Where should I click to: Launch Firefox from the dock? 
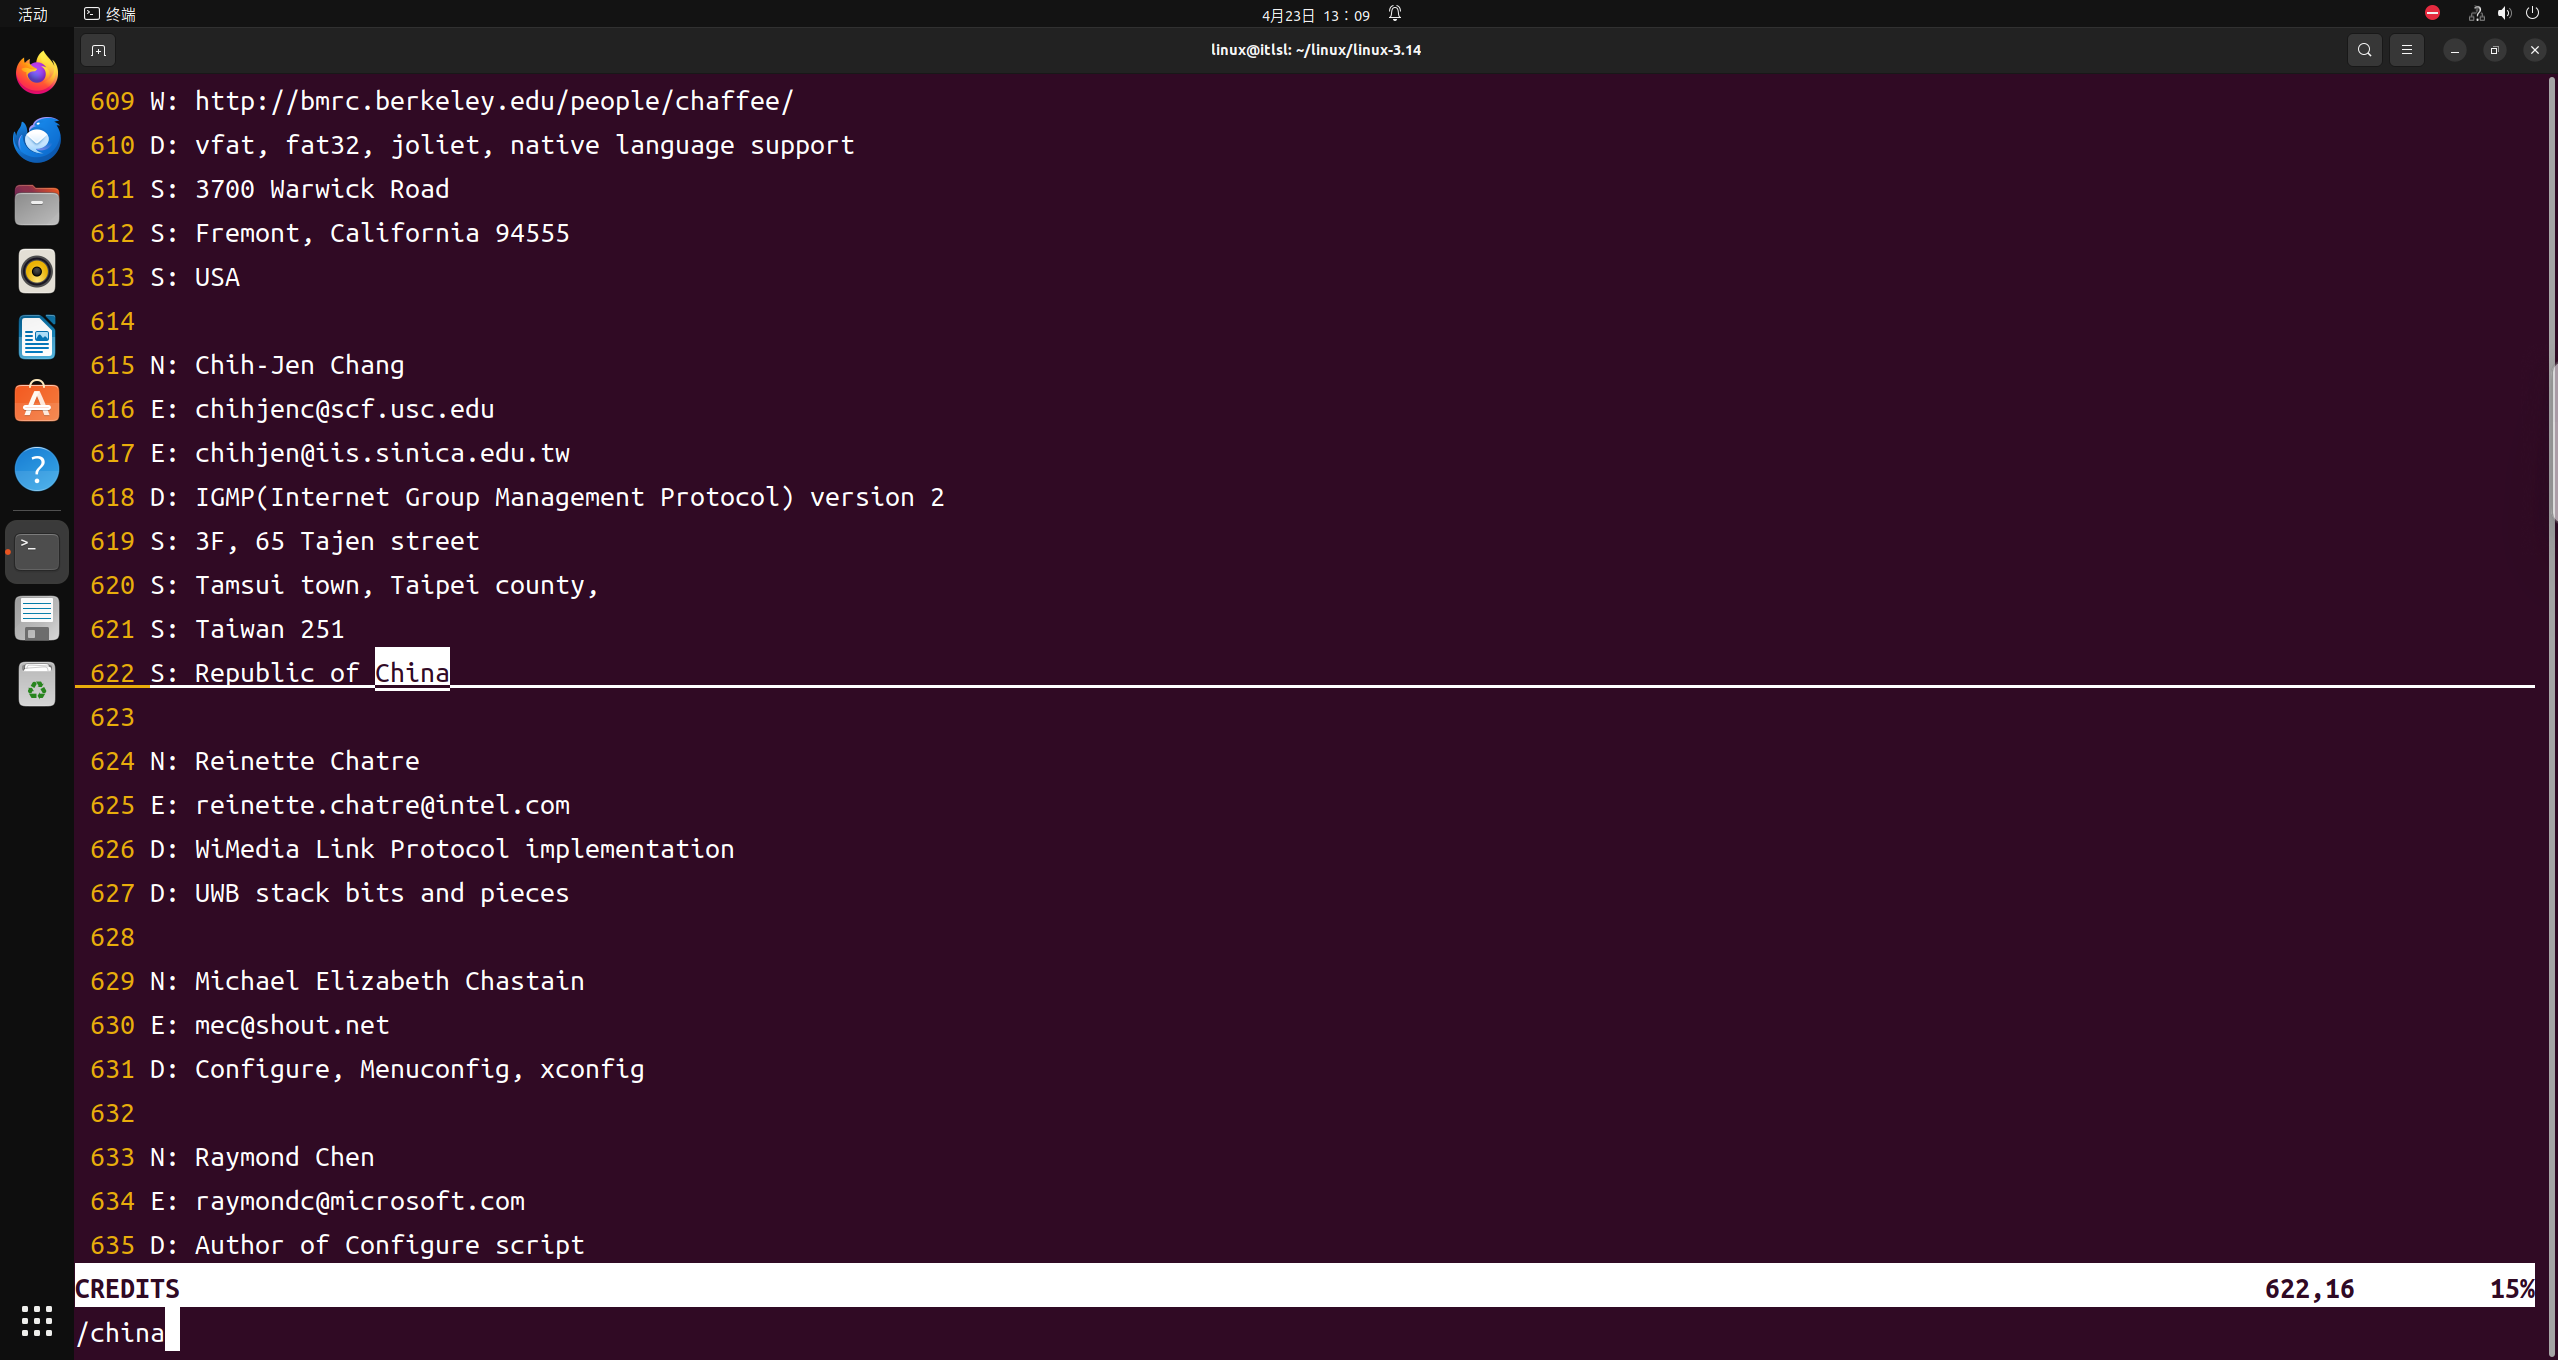point(37,73)
